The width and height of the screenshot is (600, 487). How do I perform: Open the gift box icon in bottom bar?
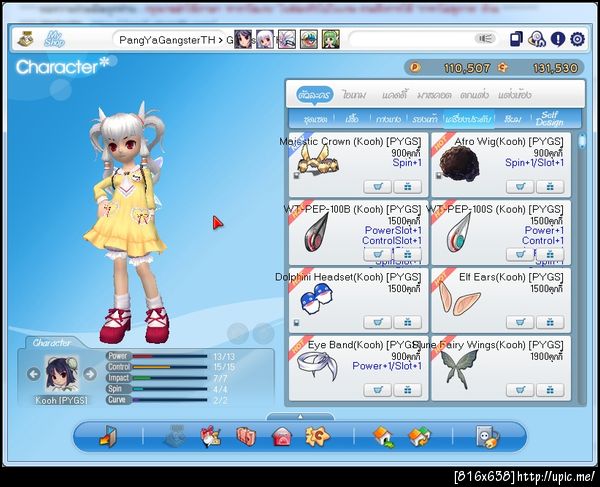(x=211, y=437)
